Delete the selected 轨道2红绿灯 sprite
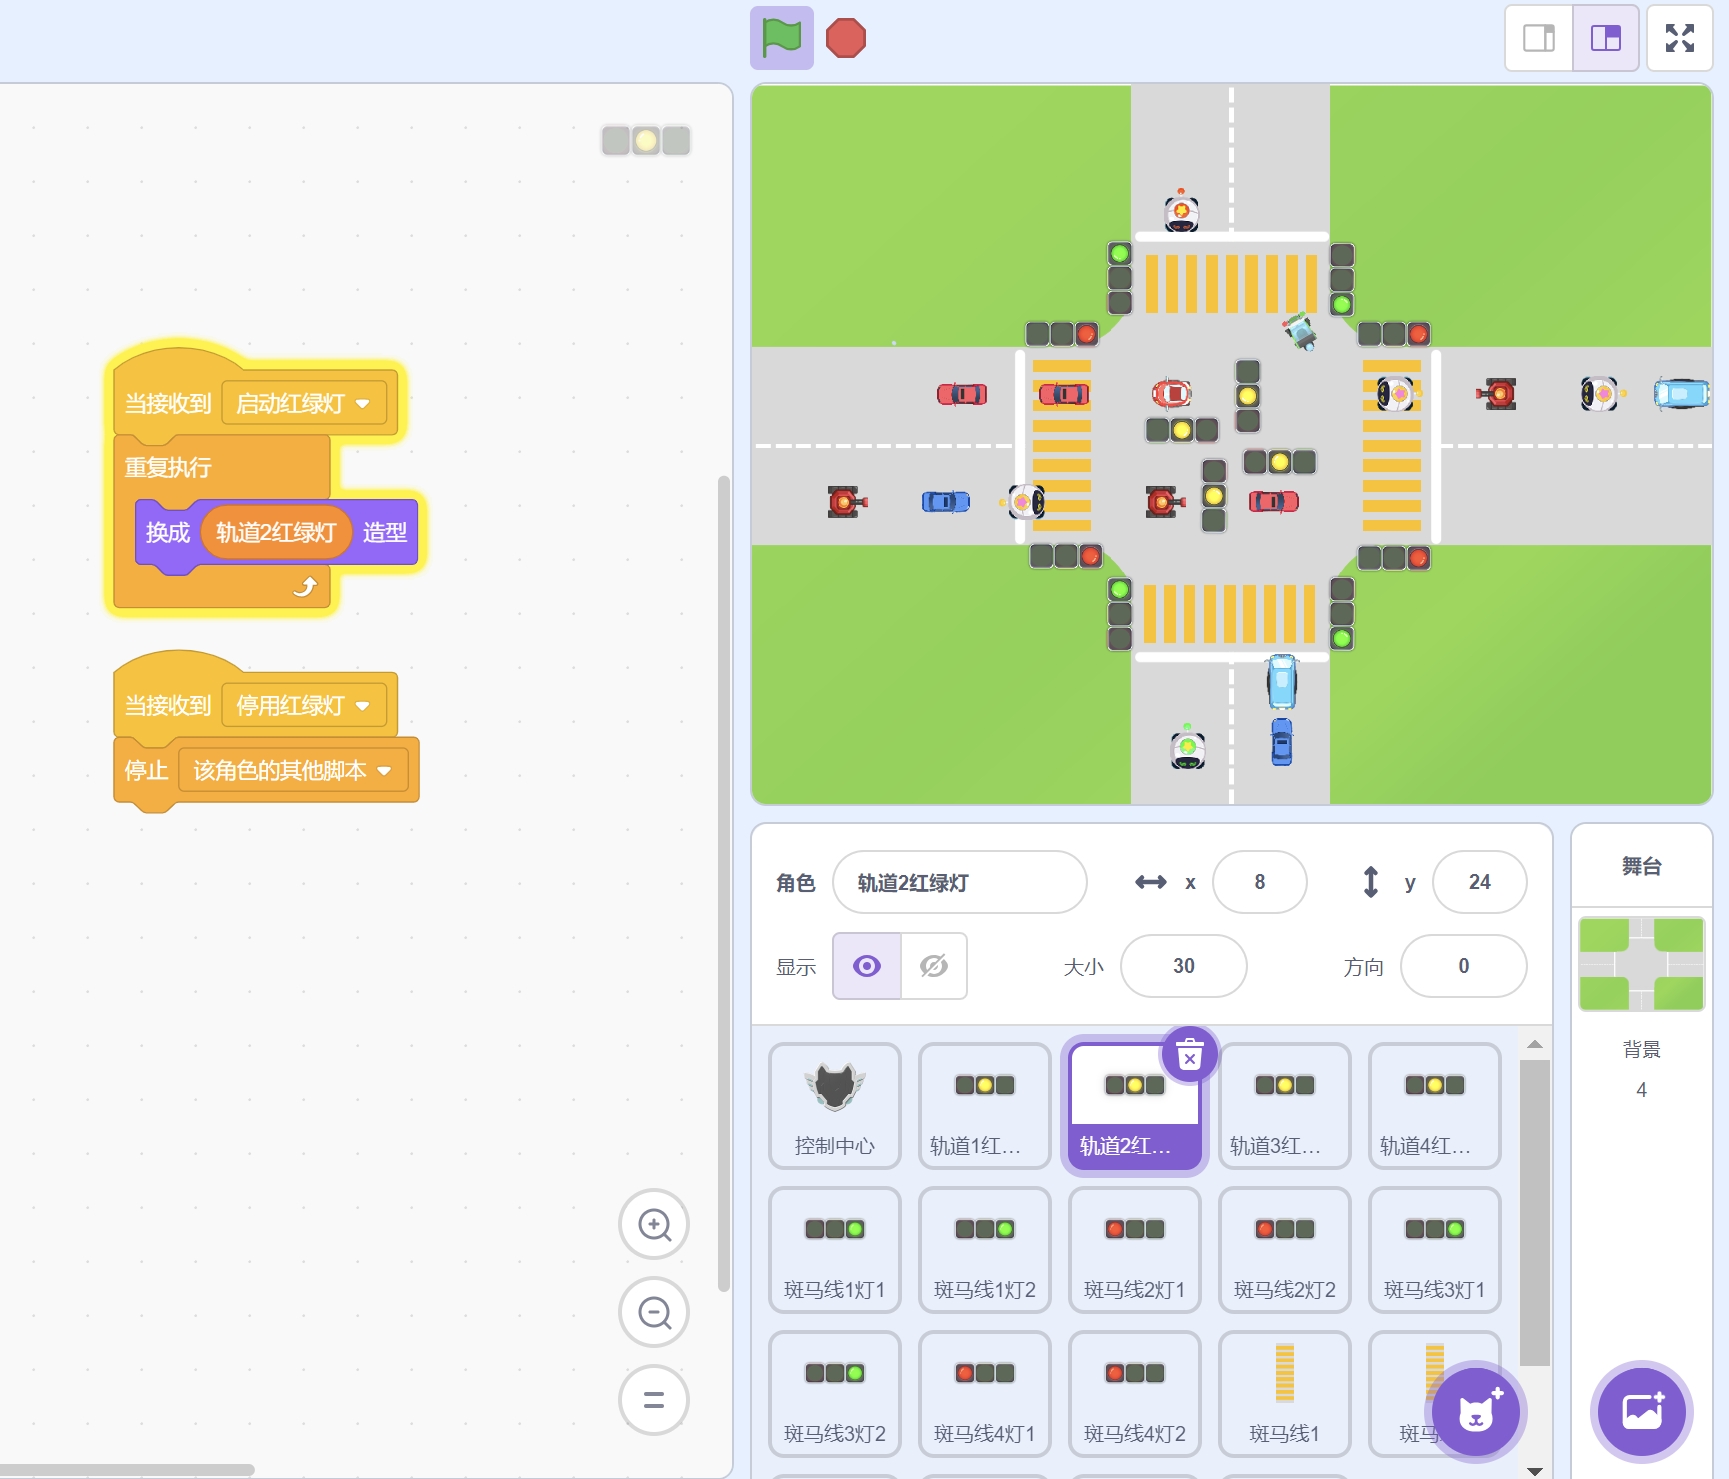This screenshot has width=1729, height=1479. coord(1189,1055)
